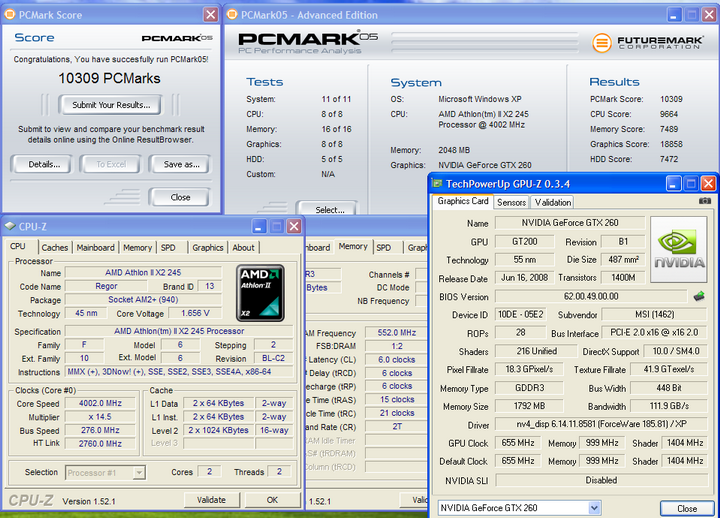Screen dimensions: 720x518
Task: Click the Core Speed value 4002.0 MHz
Action: (100, 403)
